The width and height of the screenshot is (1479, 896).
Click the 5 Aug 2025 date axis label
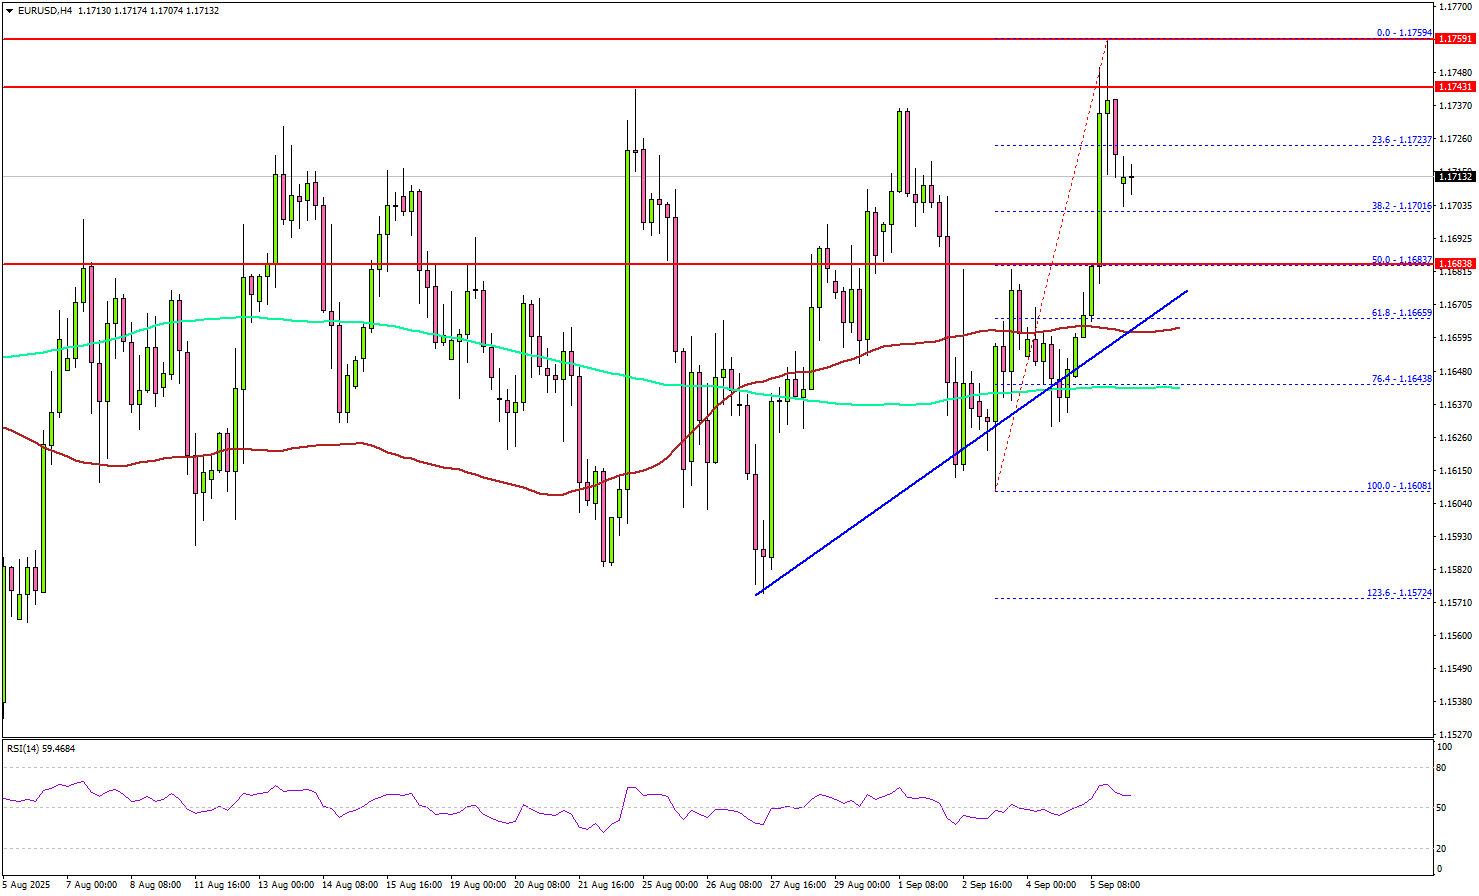tap(25, 884)
